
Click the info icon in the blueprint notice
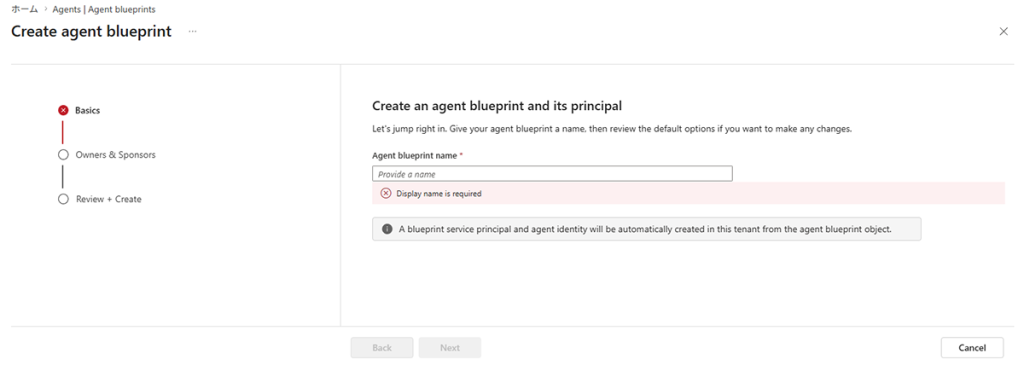point(387,229)
